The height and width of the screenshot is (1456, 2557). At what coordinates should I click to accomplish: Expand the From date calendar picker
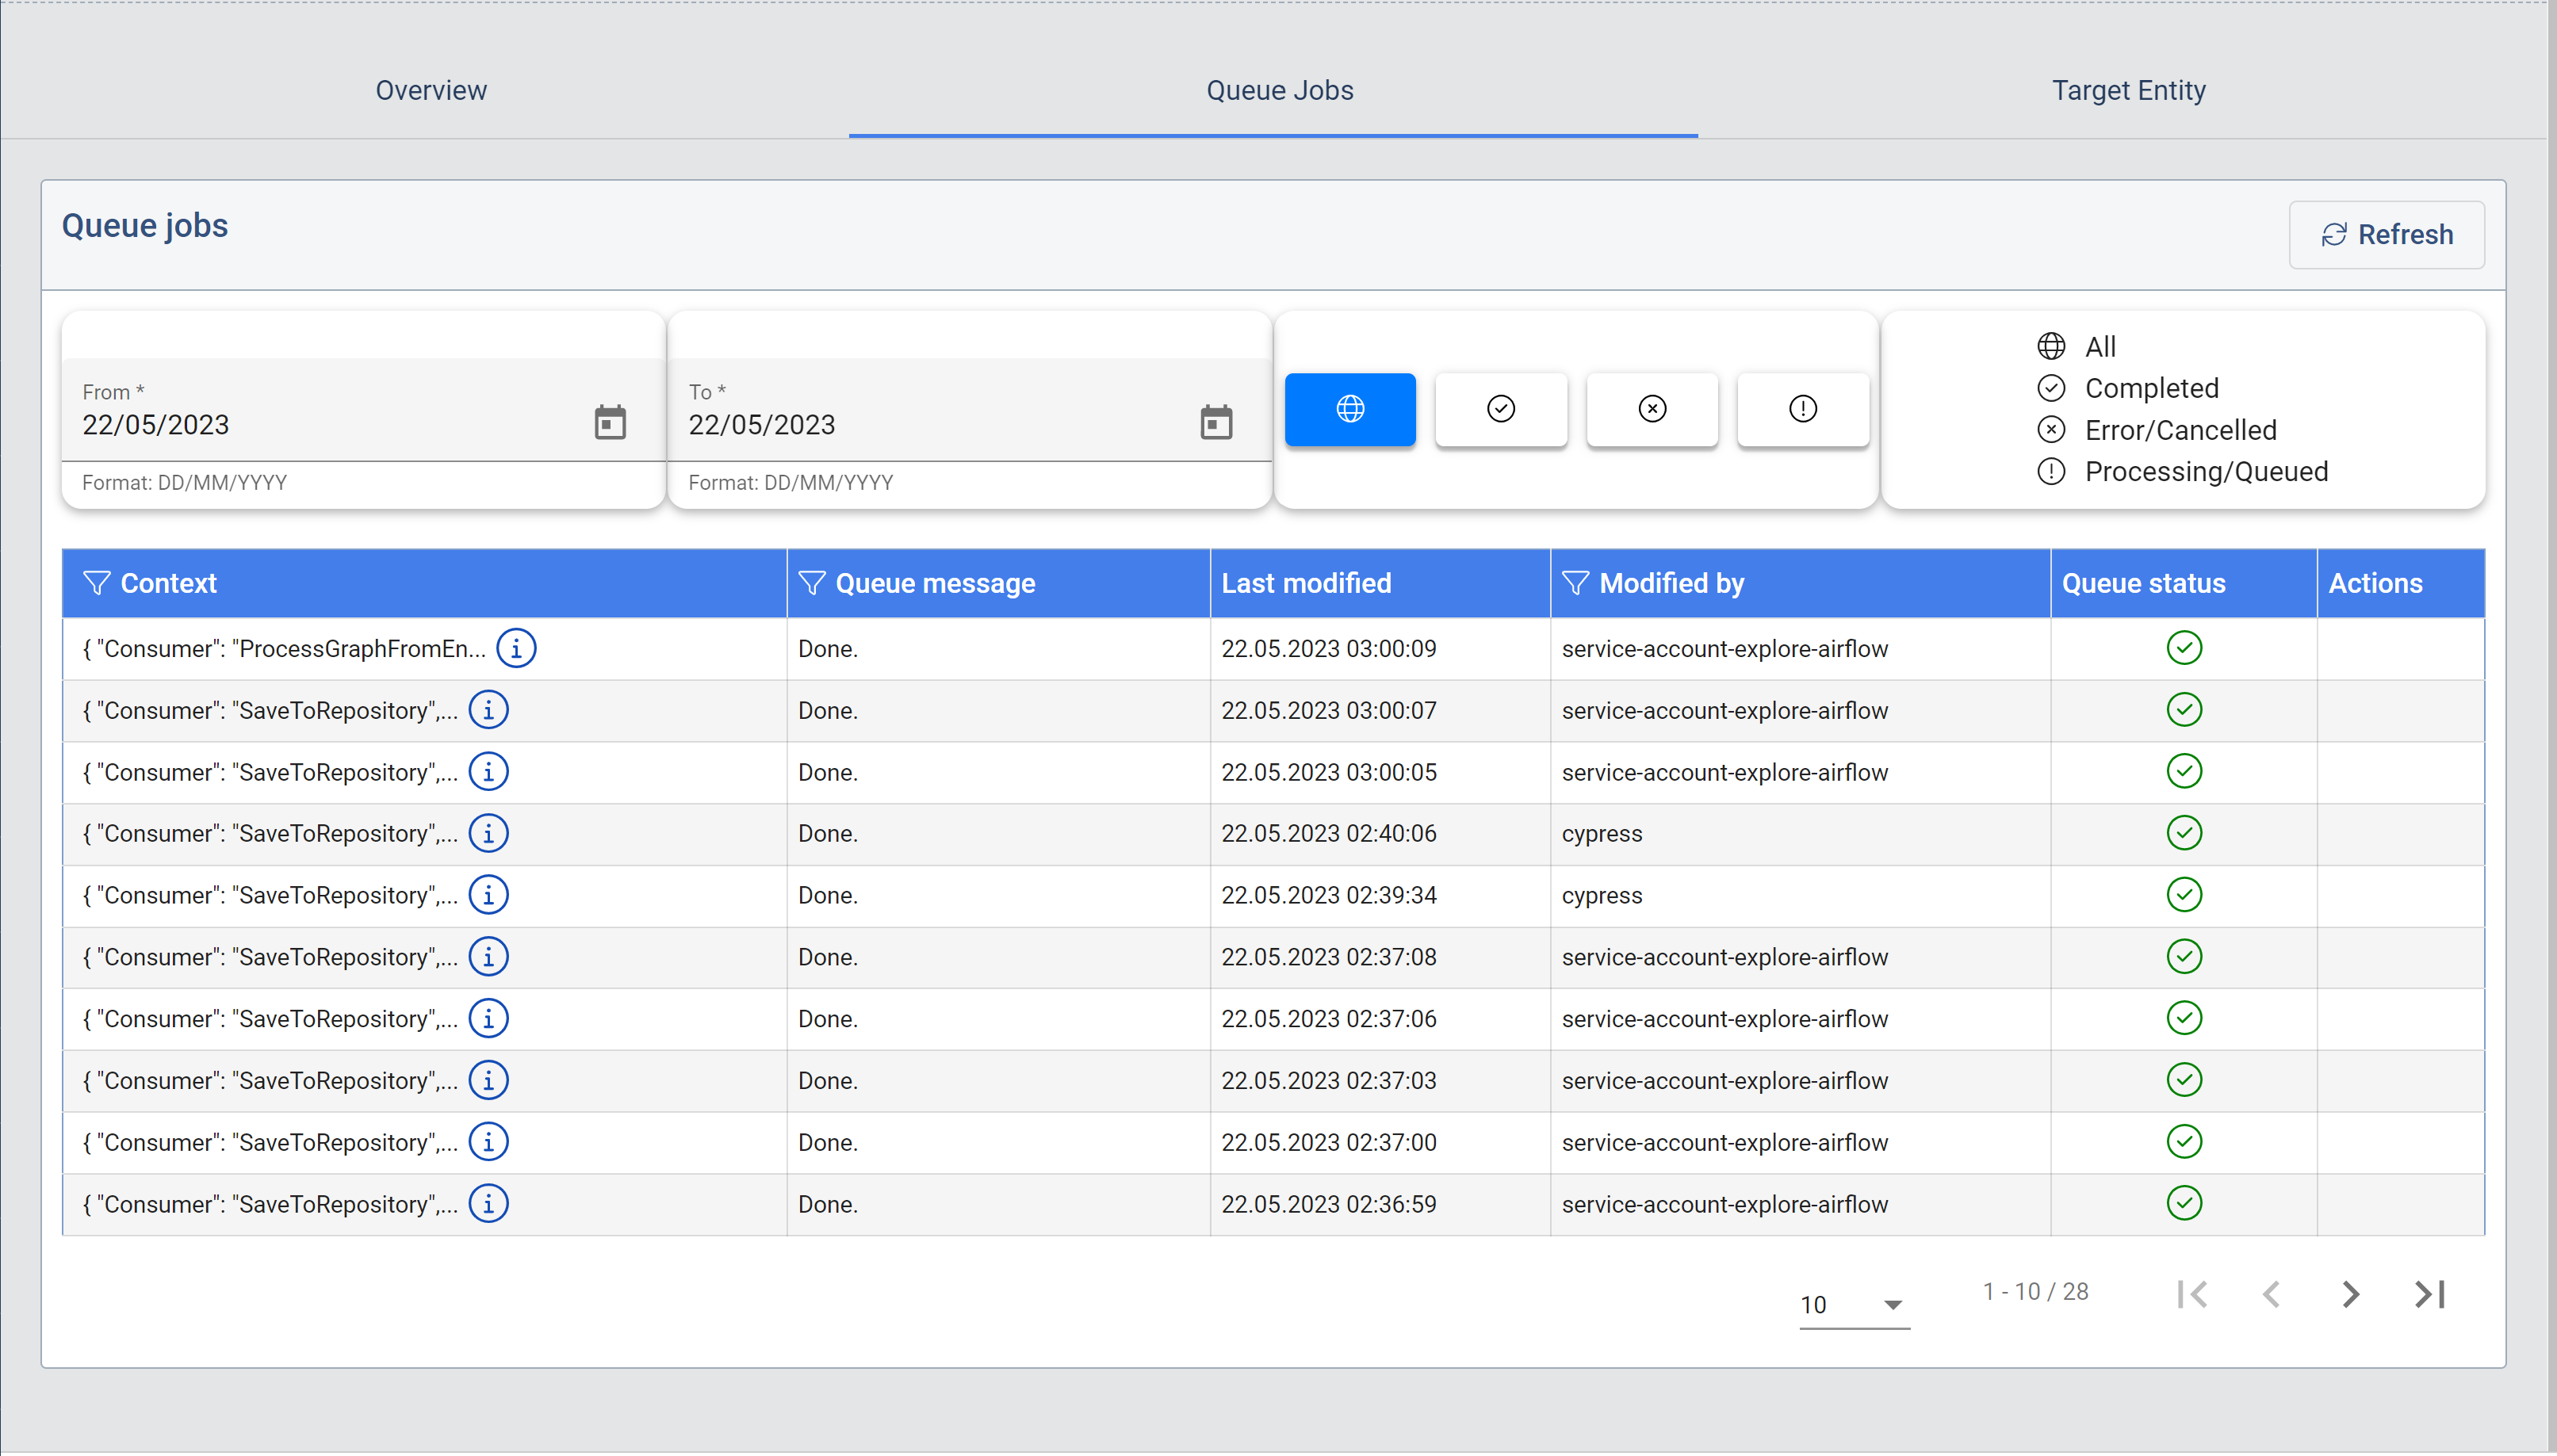[610, 425]
